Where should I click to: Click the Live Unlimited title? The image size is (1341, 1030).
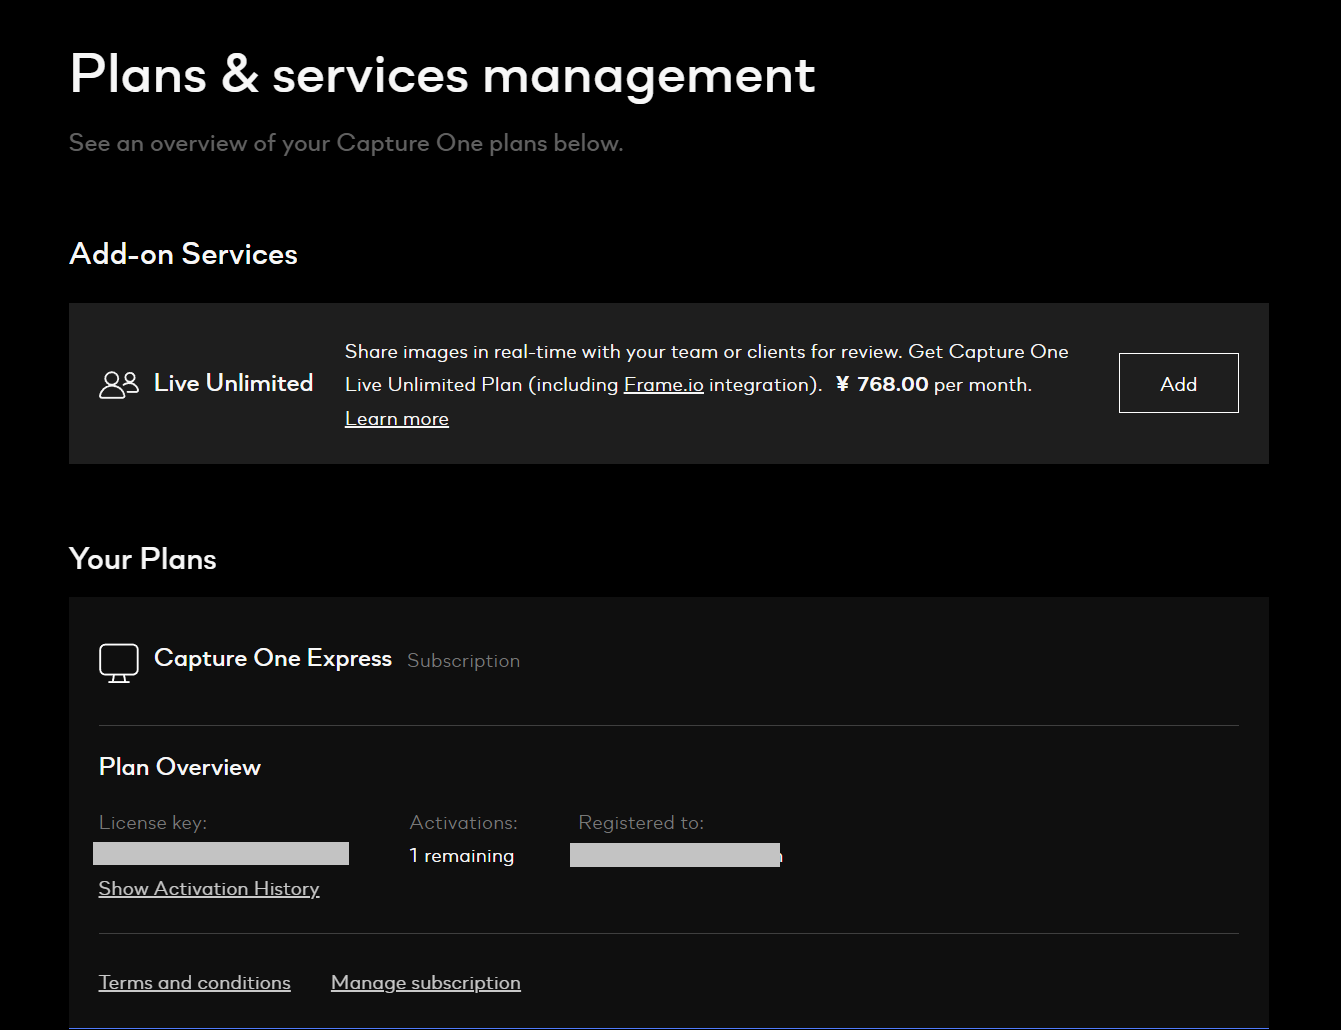tap(234, 383)
